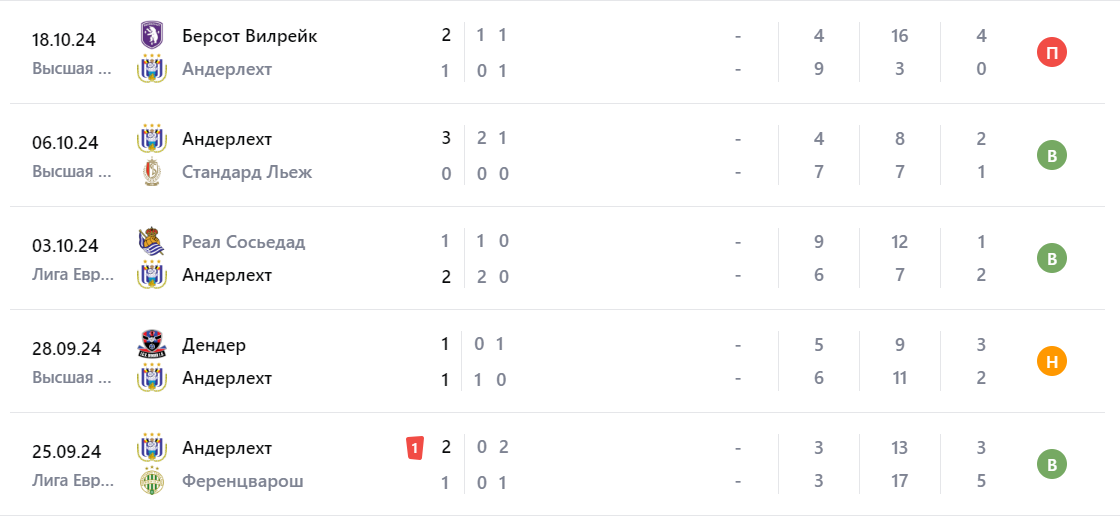This screenshot has width=1120, height=517.
Task: Select the 18.10.24 match date
Action: click(x=65, y=40)
